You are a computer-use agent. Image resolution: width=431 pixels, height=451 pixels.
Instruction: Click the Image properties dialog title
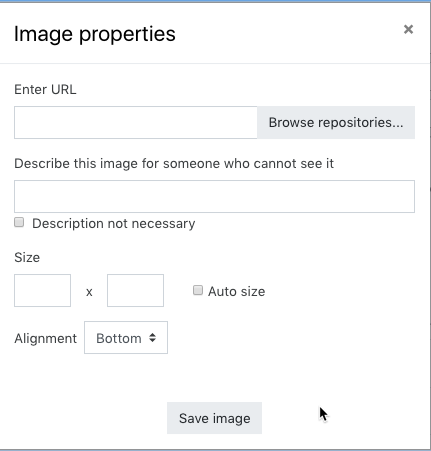tap(95, 34)
